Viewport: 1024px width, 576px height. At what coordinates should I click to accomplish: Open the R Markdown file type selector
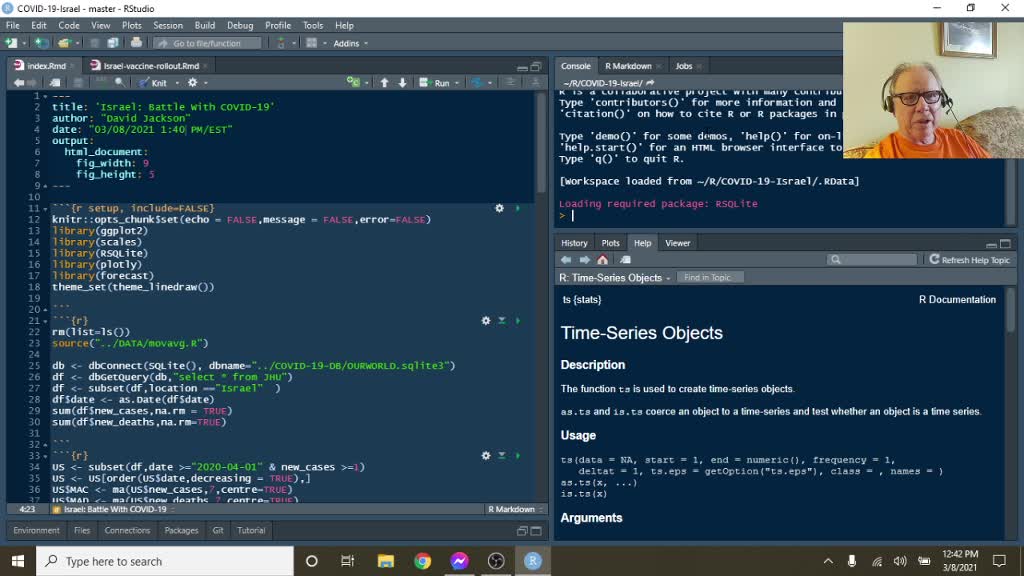click(x=515, y=509)
